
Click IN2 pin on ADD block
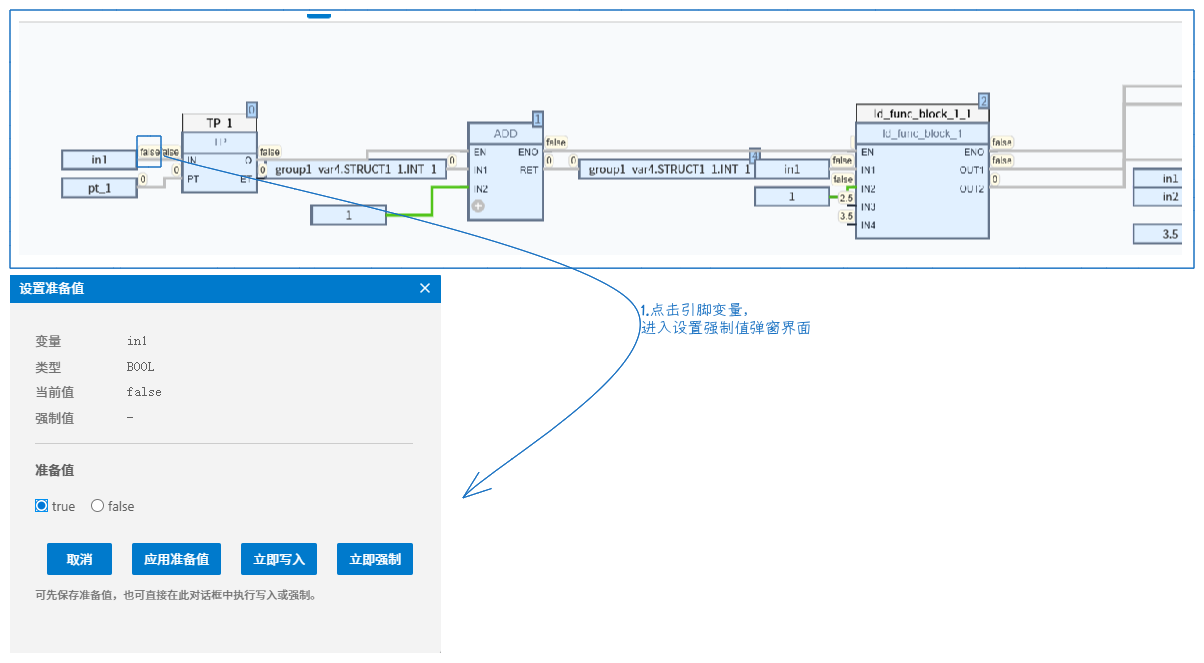tap(481, 188)
